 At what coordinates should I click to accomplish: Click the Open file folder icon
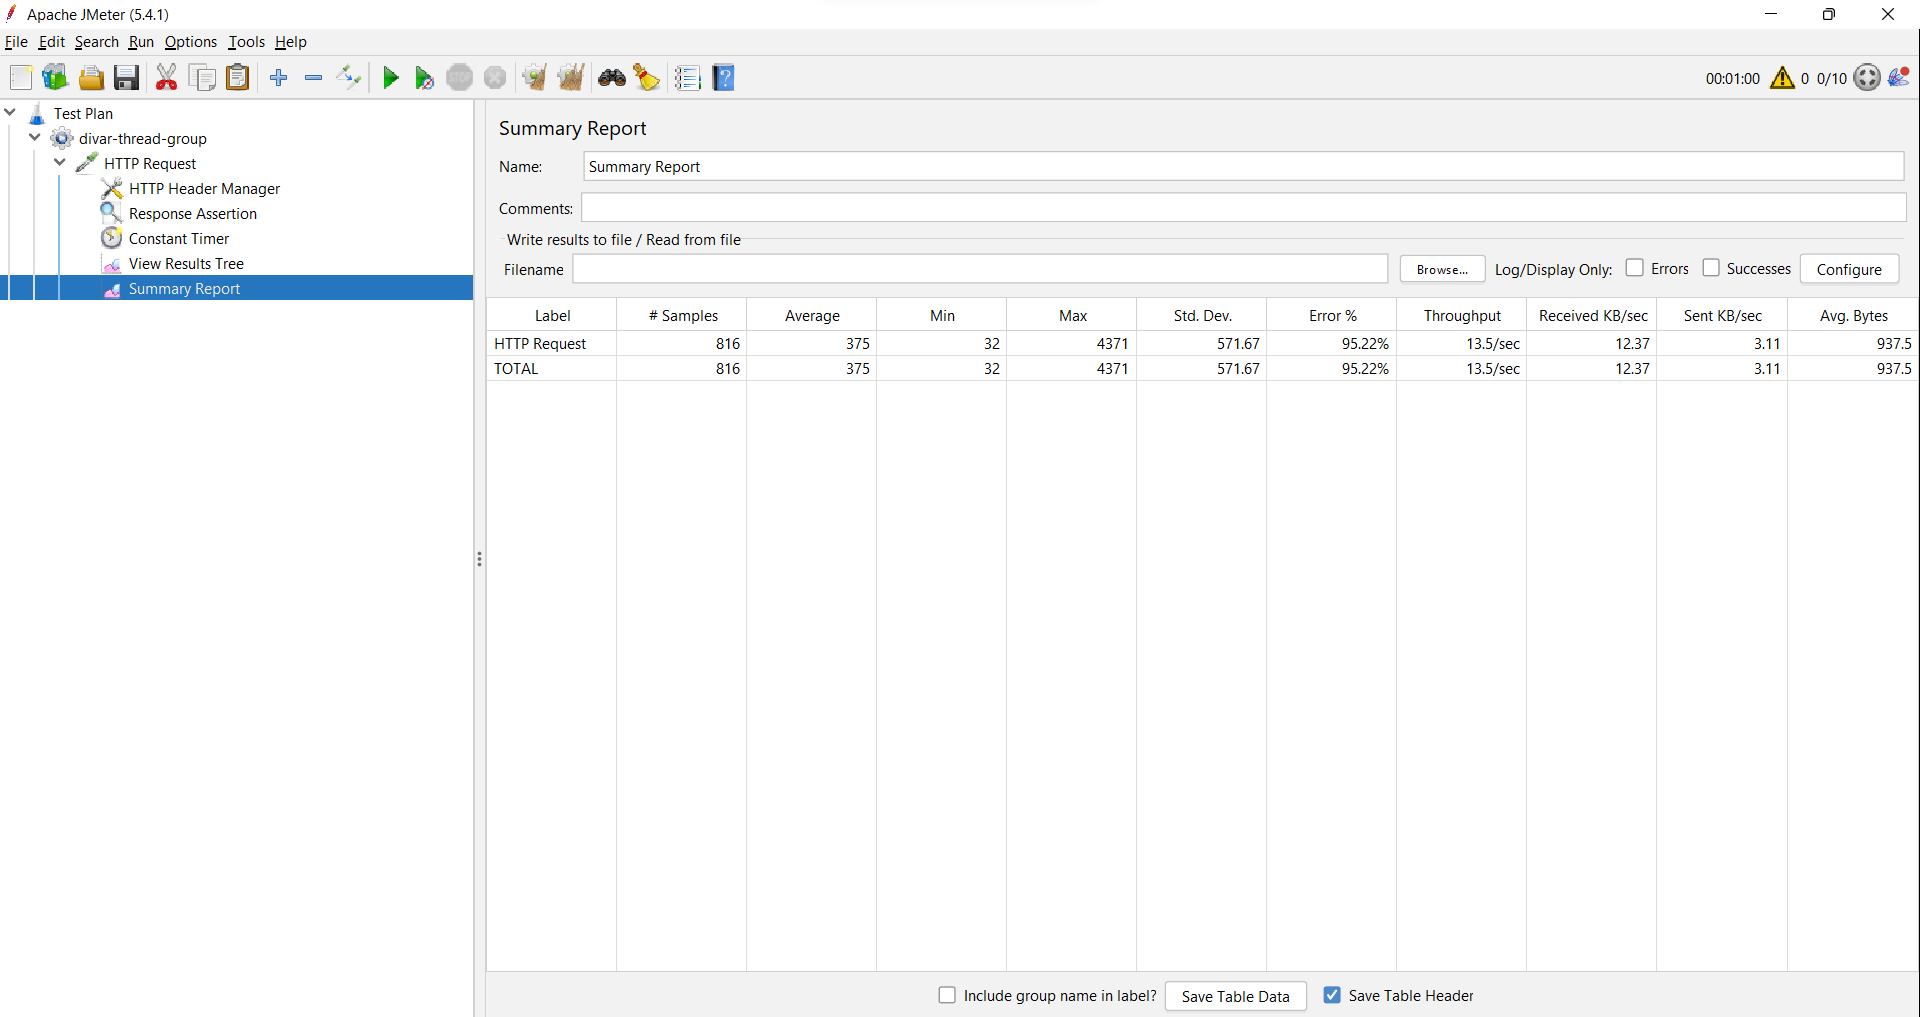pyautogui.click(x=91, y=78)
